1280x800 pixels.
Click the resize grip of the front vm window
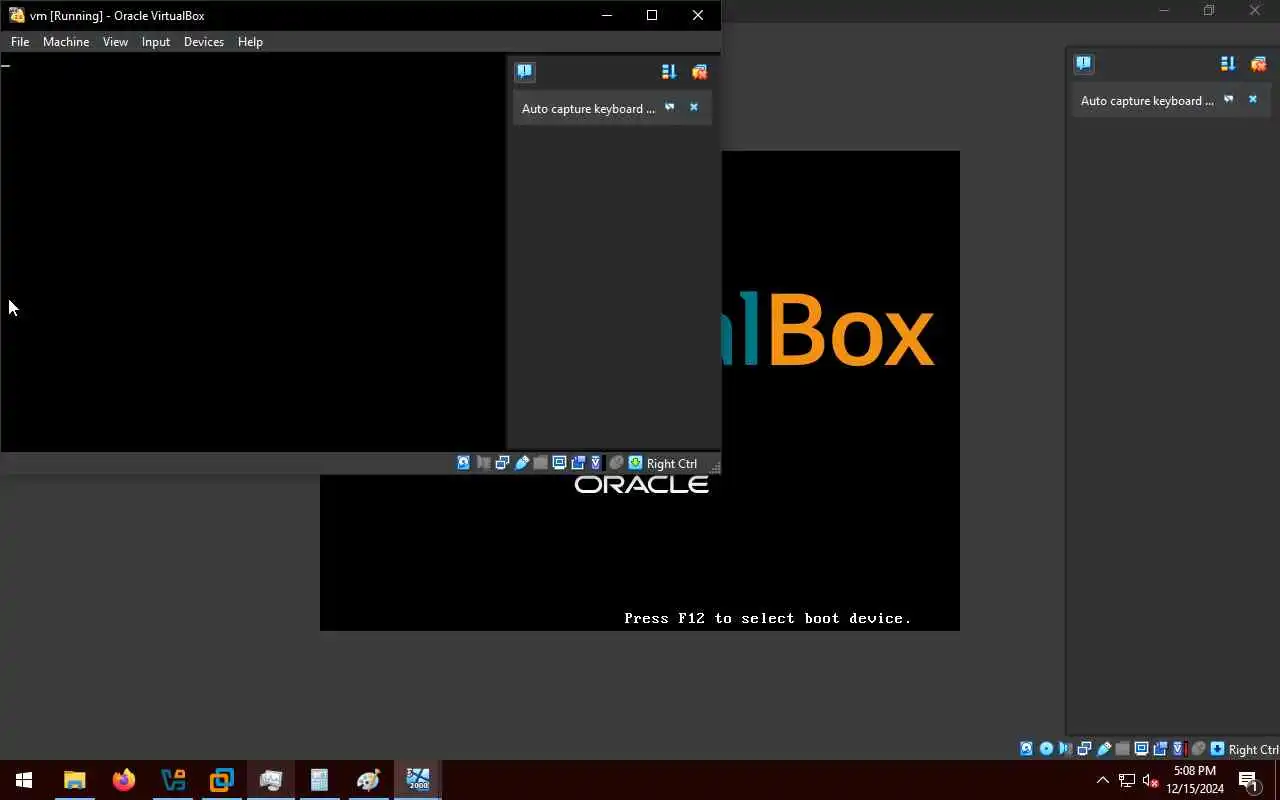click(714, 466)
